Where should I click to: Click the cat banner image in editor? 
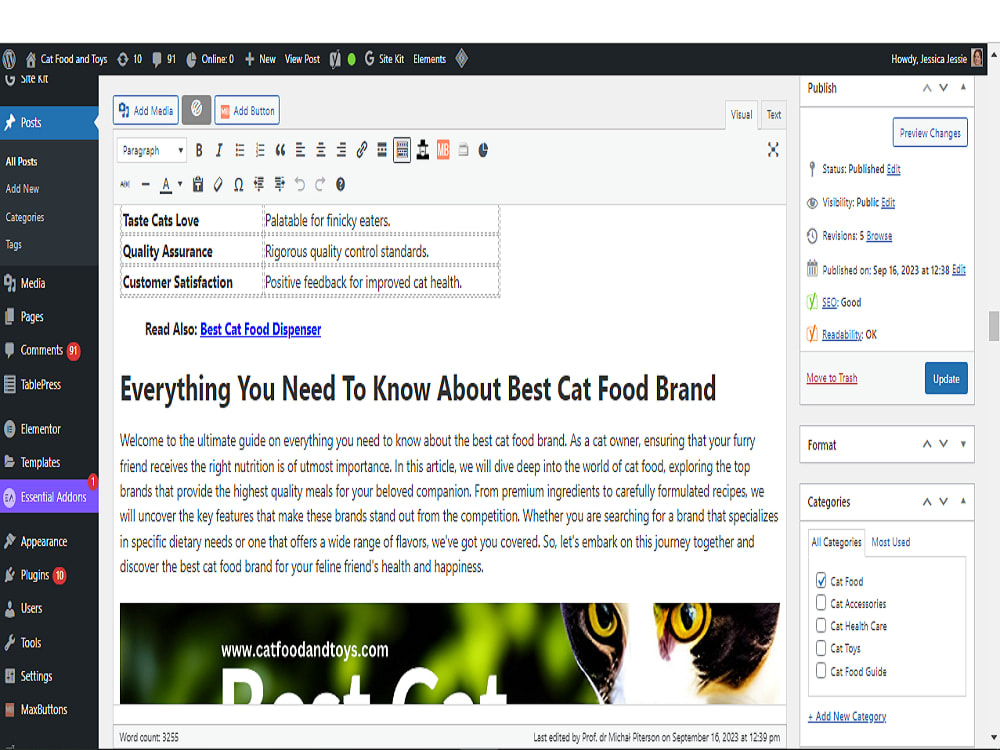(x=450, y=653)
